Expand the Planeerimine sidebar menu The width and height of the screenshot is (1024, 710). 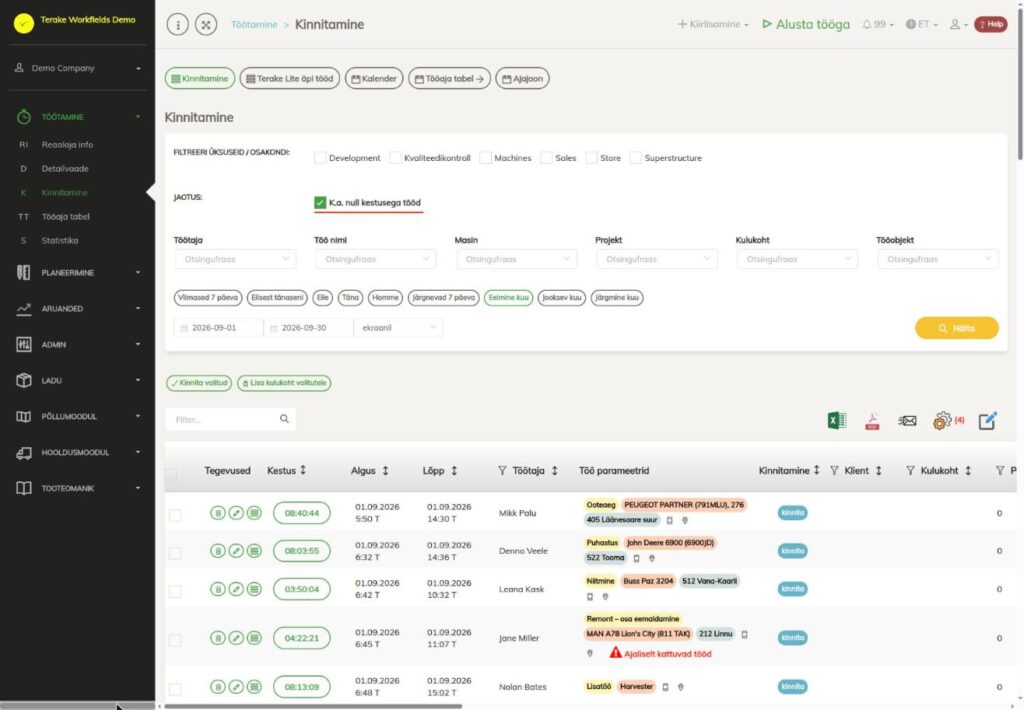point(78,272)
